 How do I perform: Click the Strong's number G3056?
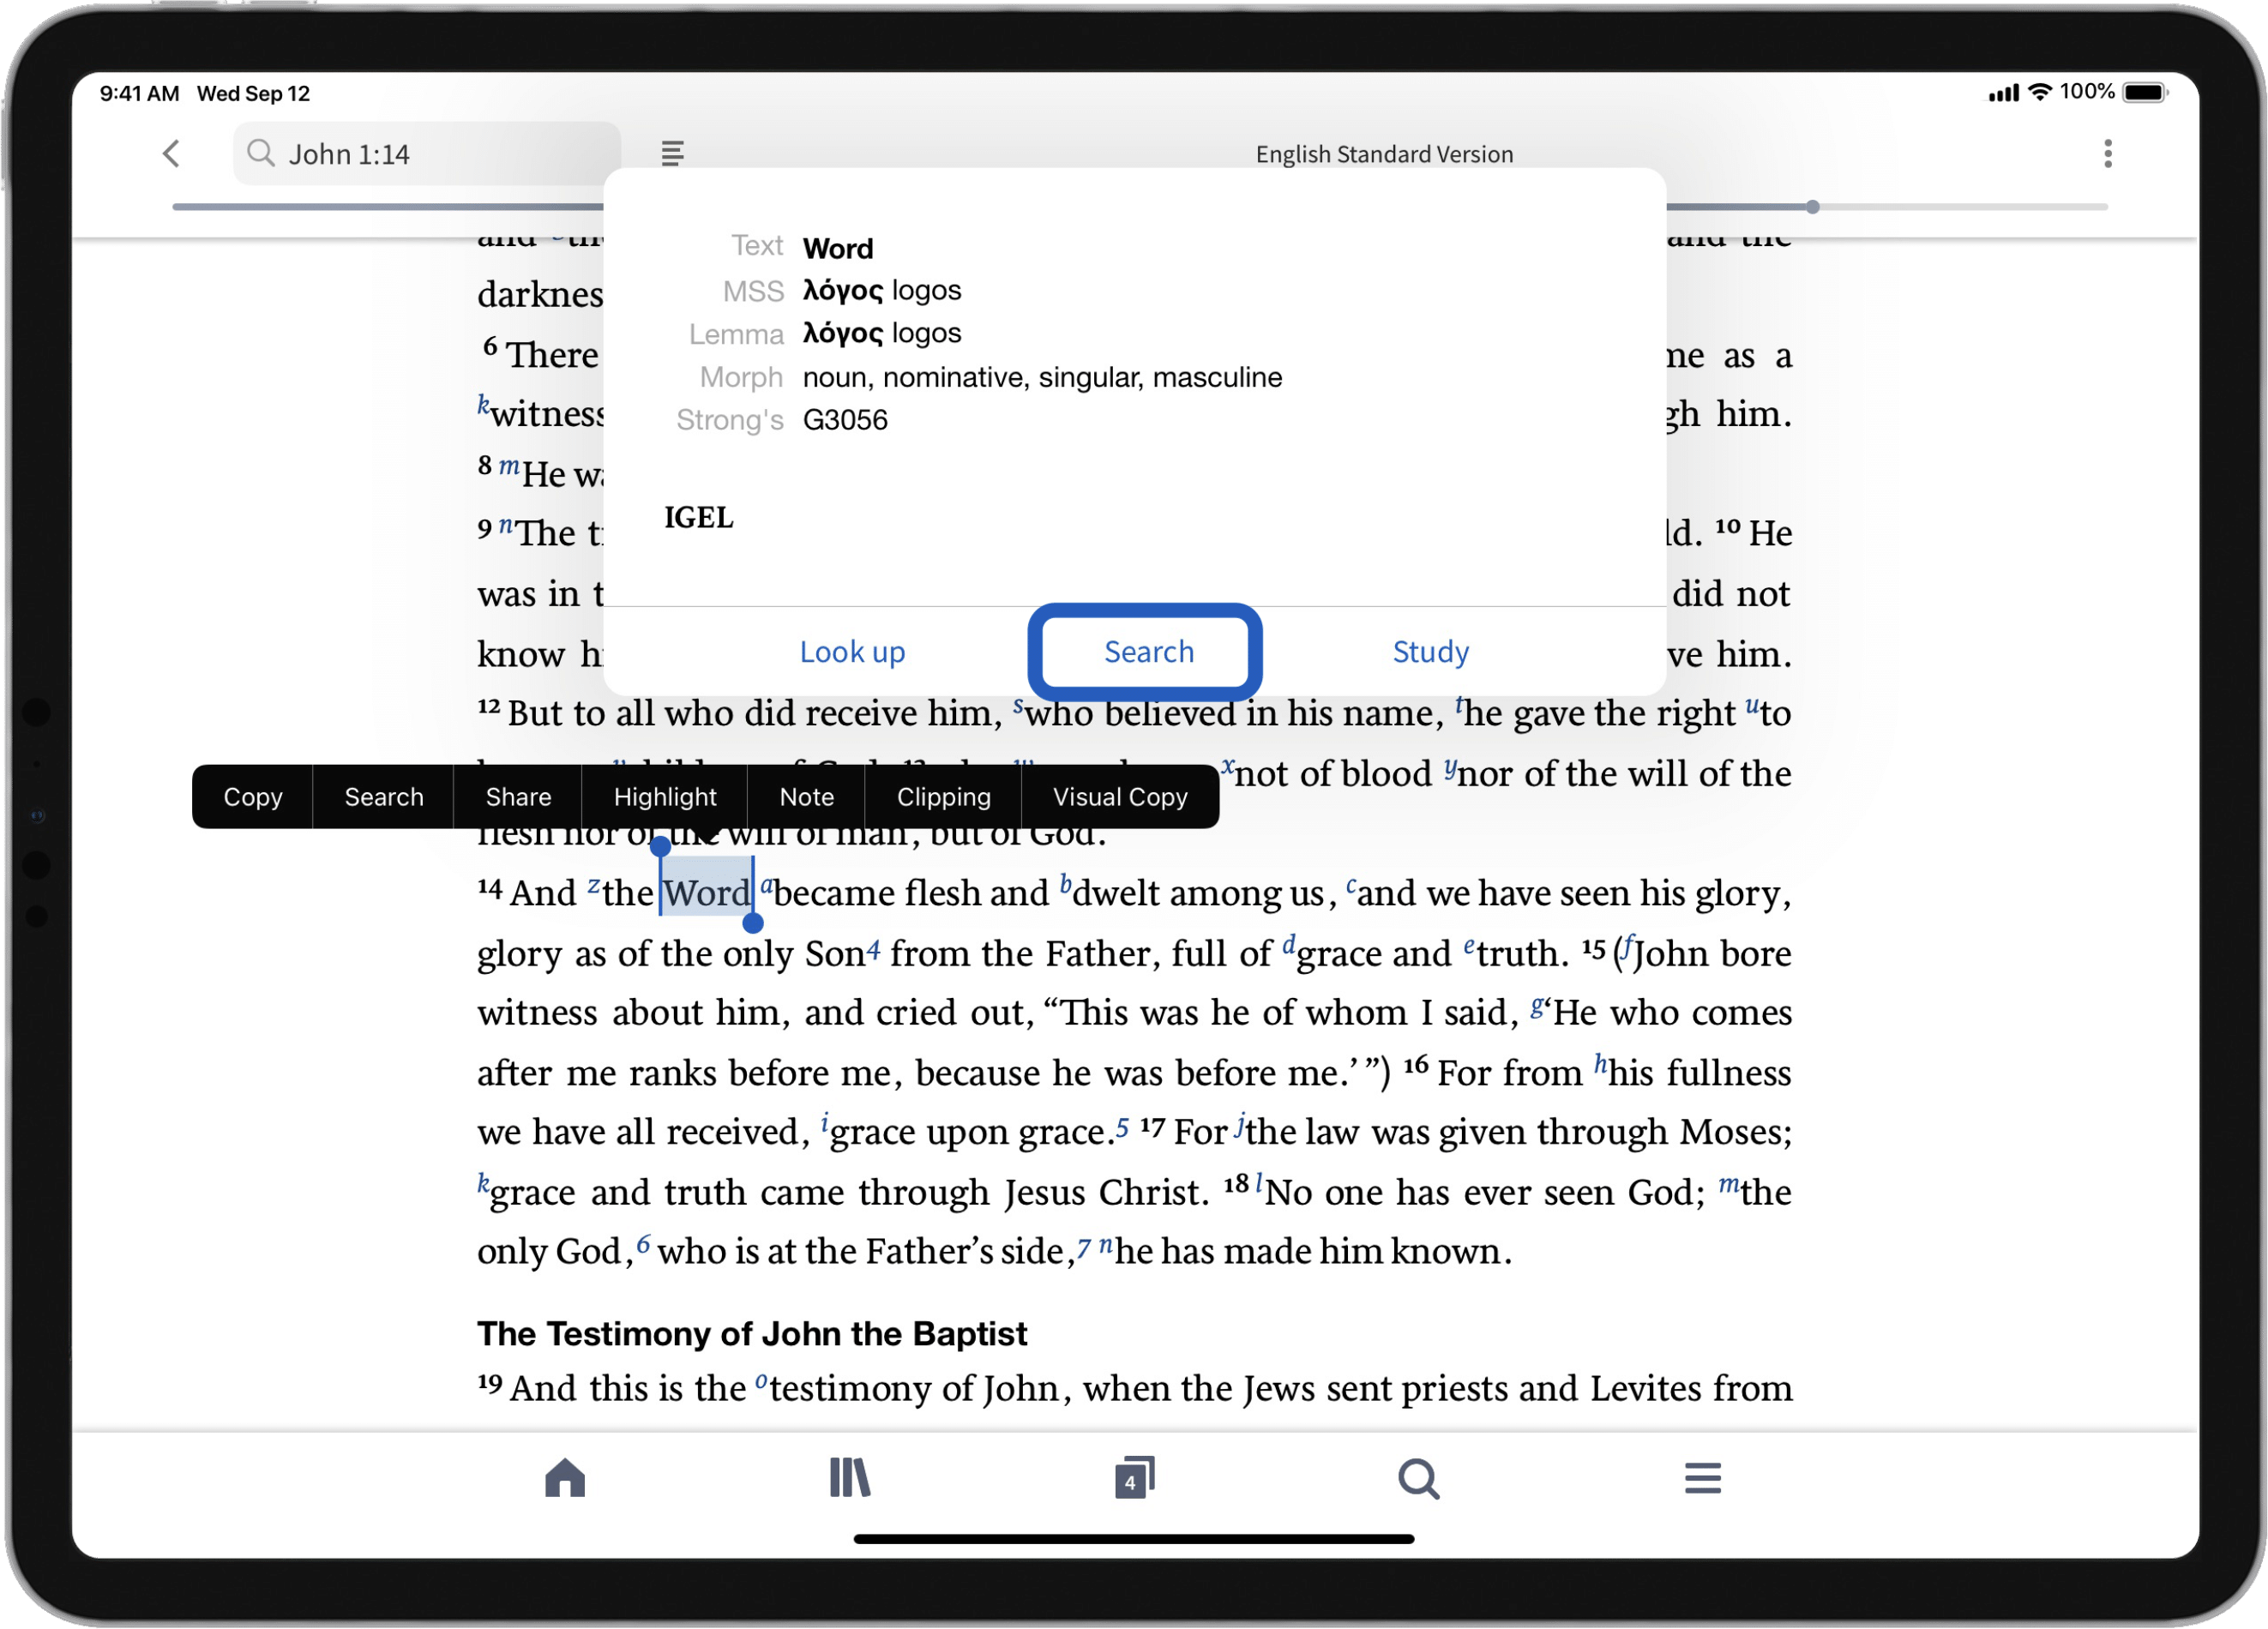(x=845, y=420)
